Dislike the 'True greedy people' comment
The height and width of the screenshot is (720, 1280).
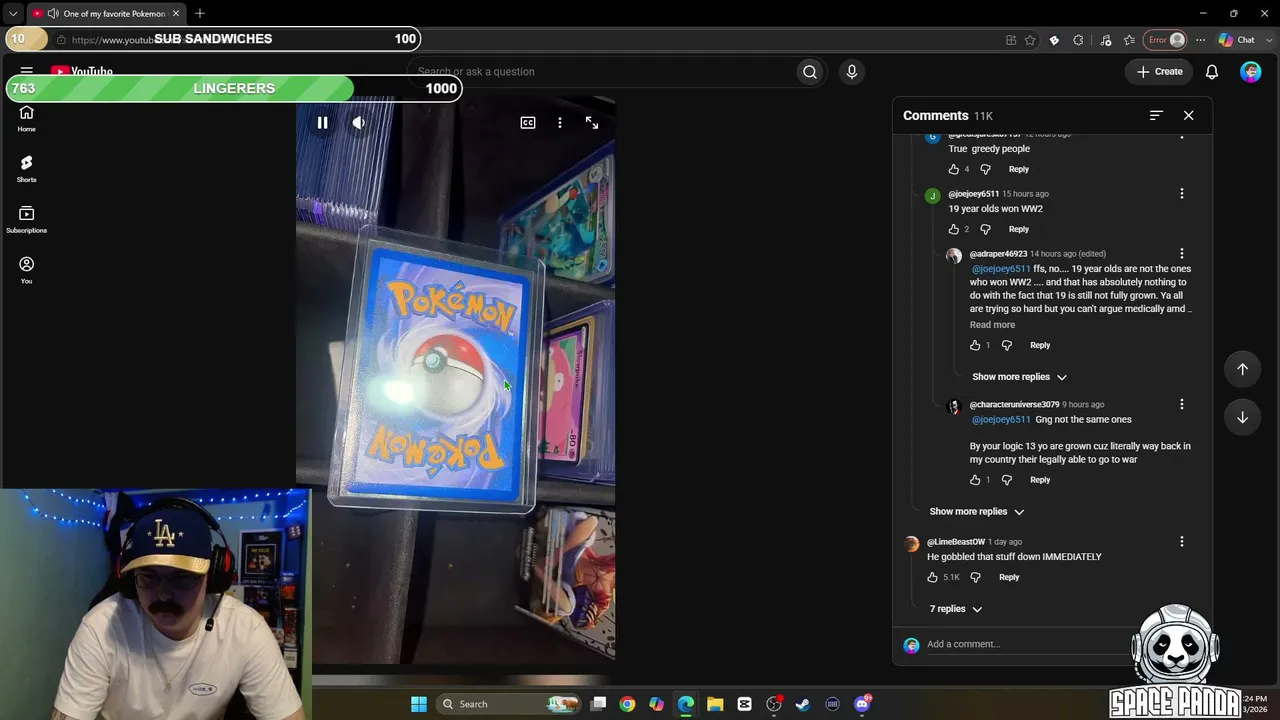click(x=985, y=170)
